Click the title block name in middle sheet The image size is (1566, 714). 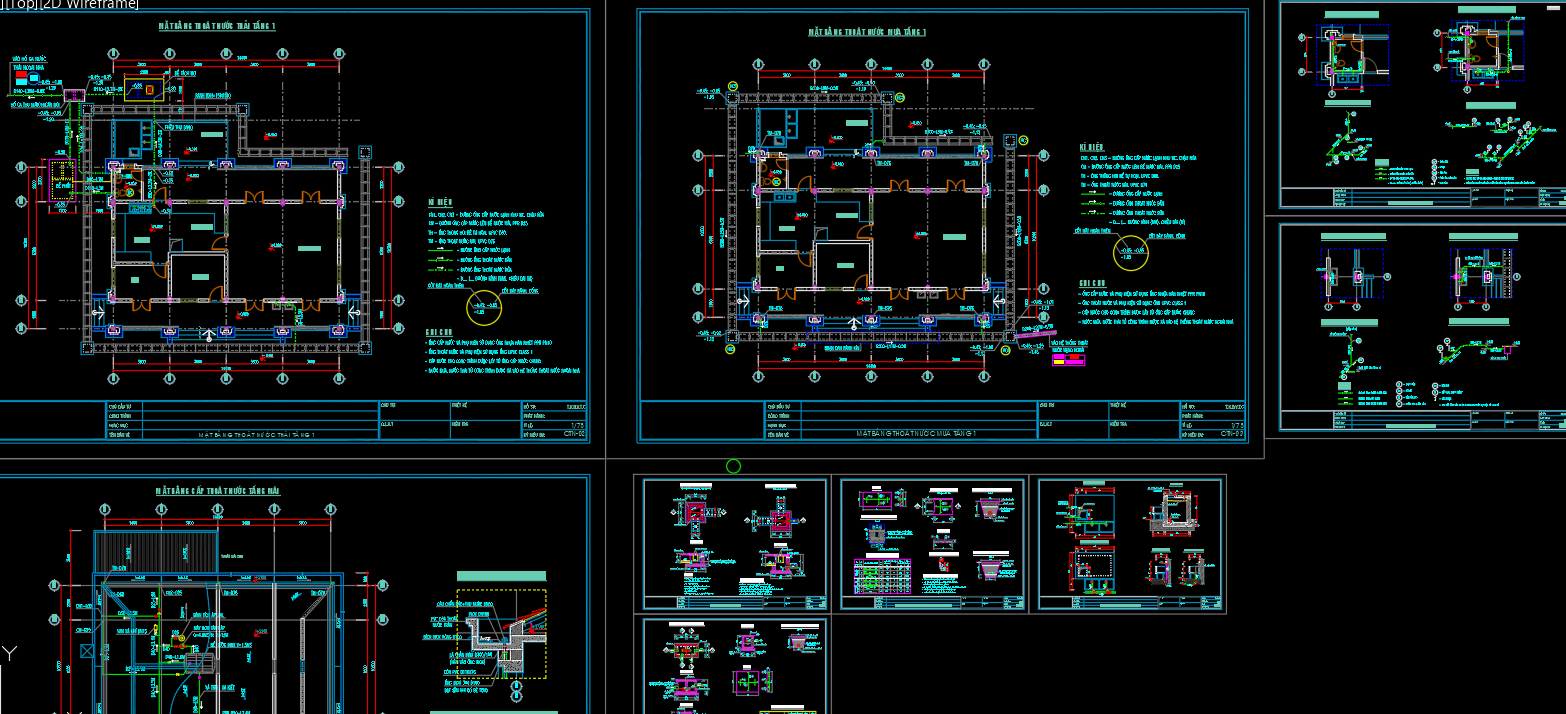pos(917,434)
